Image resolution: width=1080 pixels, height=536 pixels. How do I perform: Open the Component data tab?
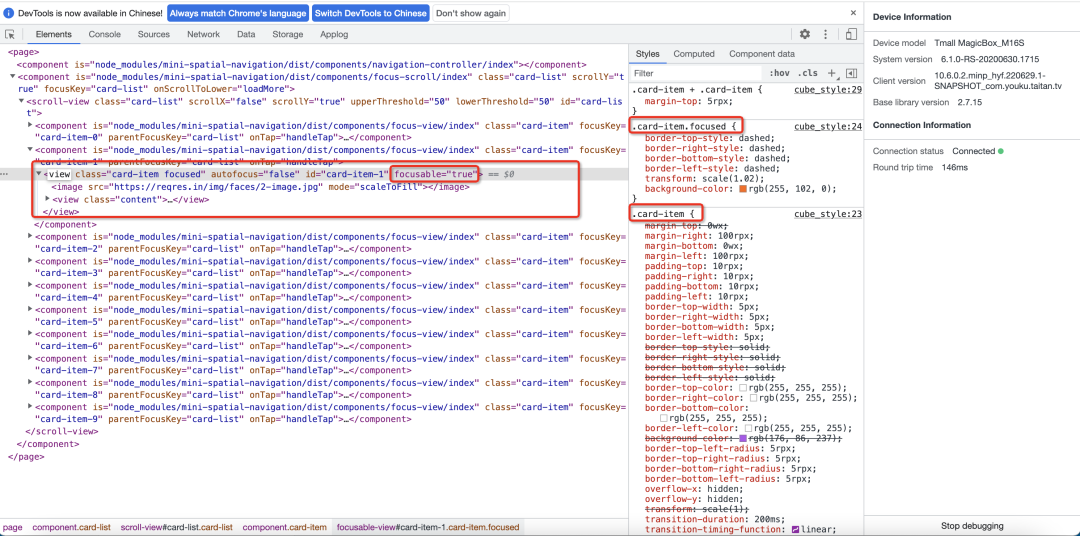762,54
